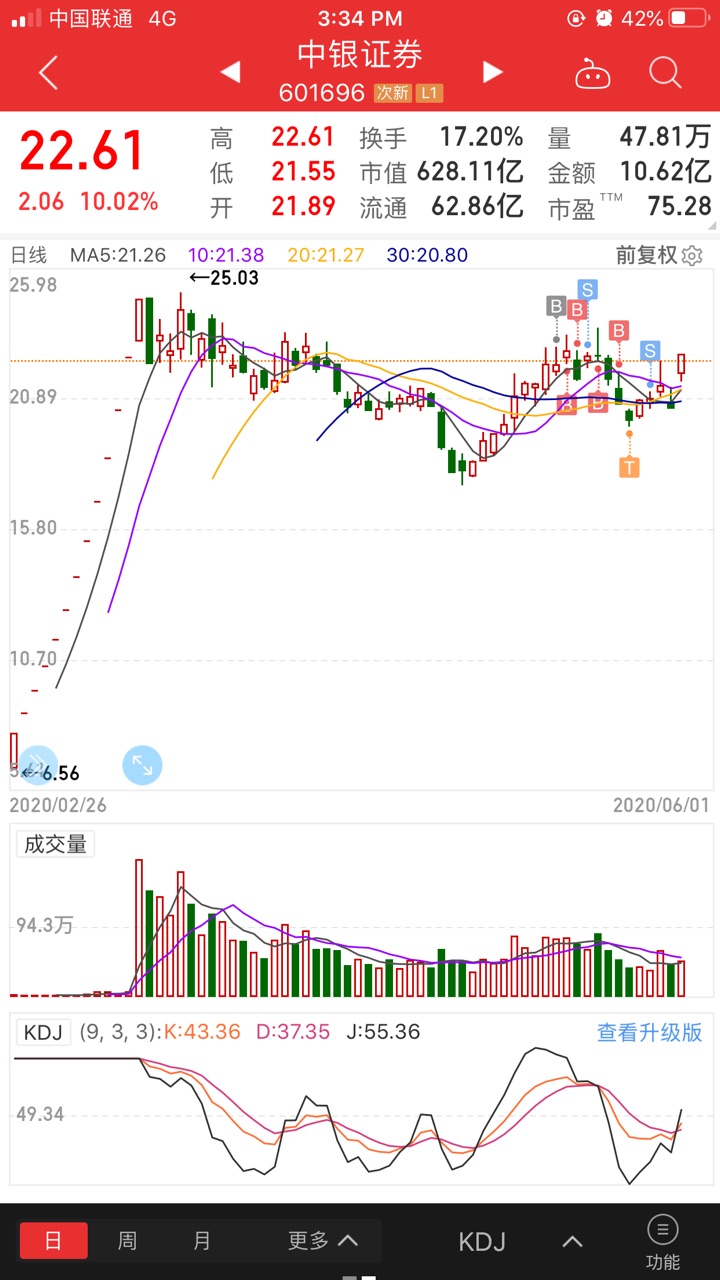720x1280 pixels.
Task: Tap the purple 10:21.38 MA value
Action: (226, 255)
